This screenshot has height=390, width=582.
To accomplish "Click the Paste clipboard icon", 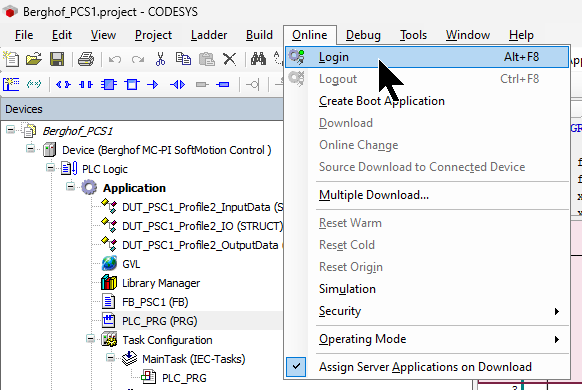I will click(x=207, y=59).
